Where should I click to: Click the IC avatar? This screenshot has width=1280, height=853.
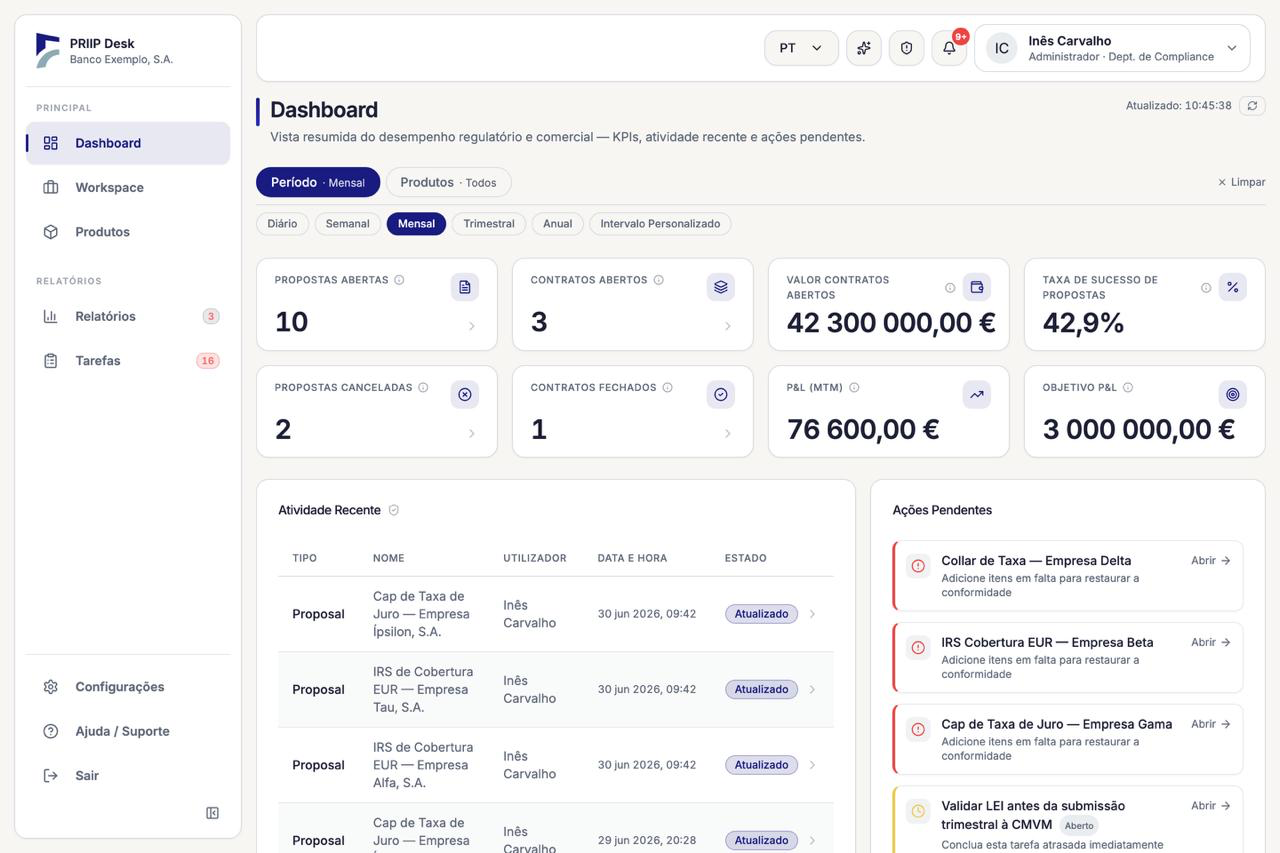pyautogui.click(x=1001, y=48)
